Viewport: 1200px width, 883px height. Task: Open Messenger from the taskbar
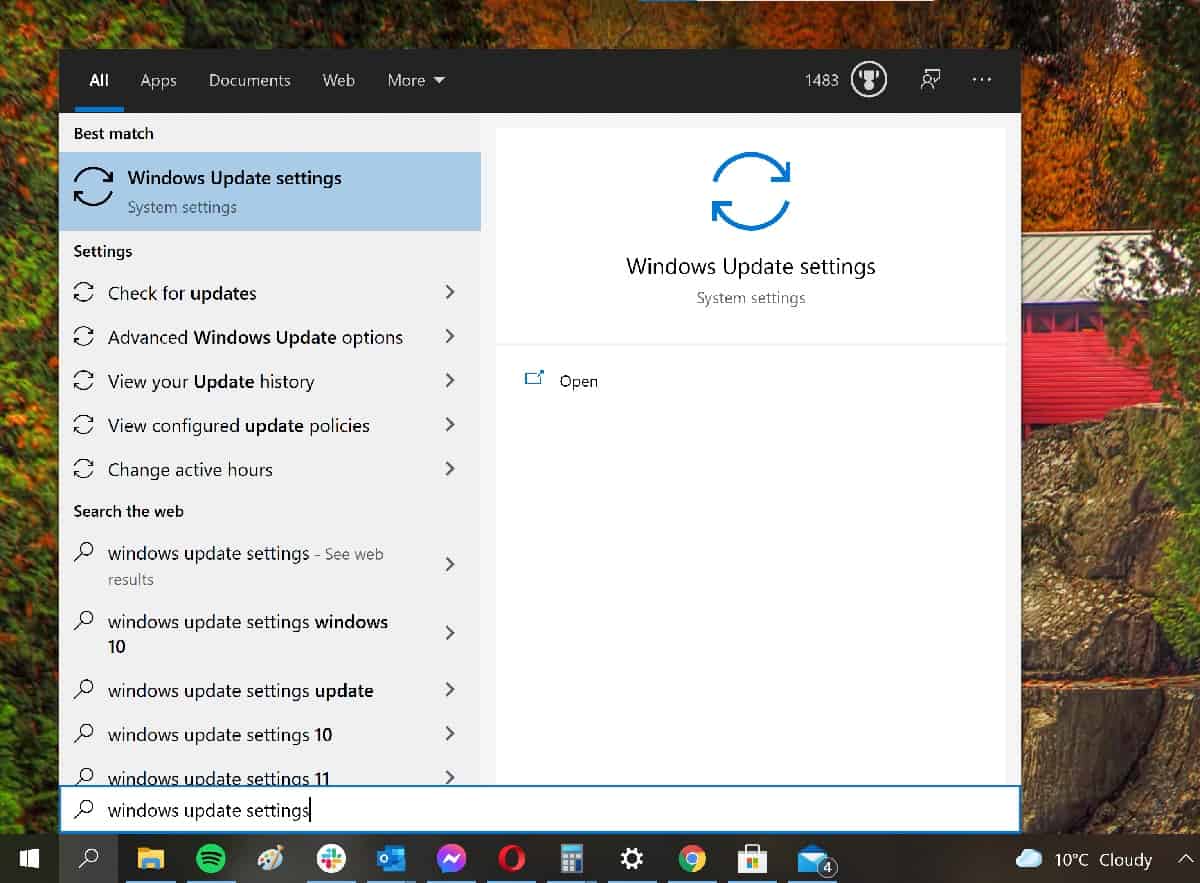coord(451,859)
